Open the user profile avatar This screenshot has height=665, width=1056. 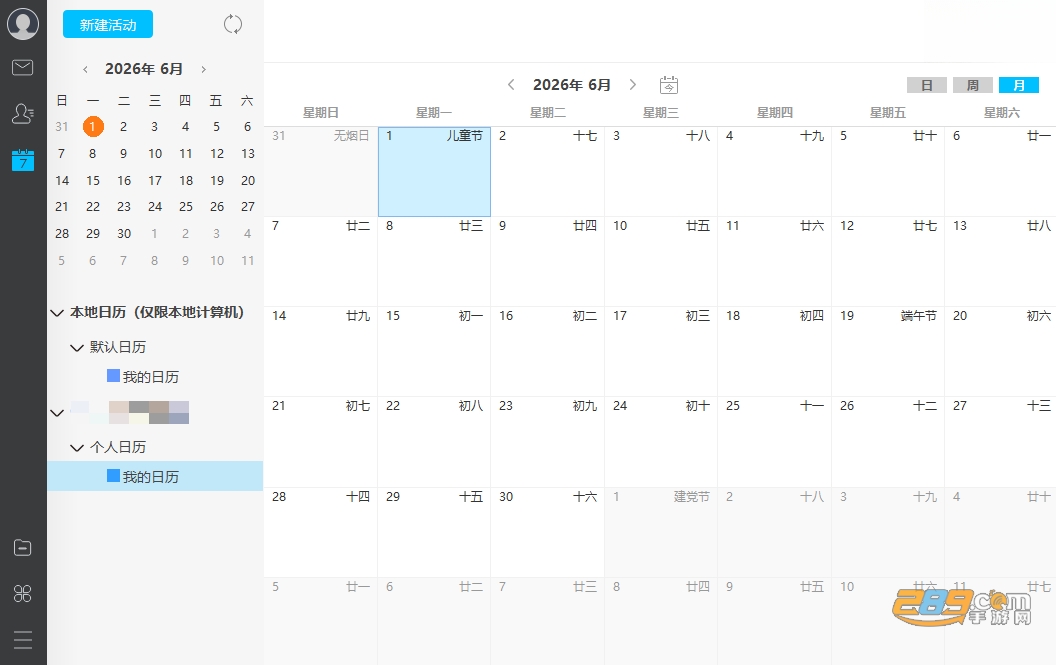tap(23, 24)
